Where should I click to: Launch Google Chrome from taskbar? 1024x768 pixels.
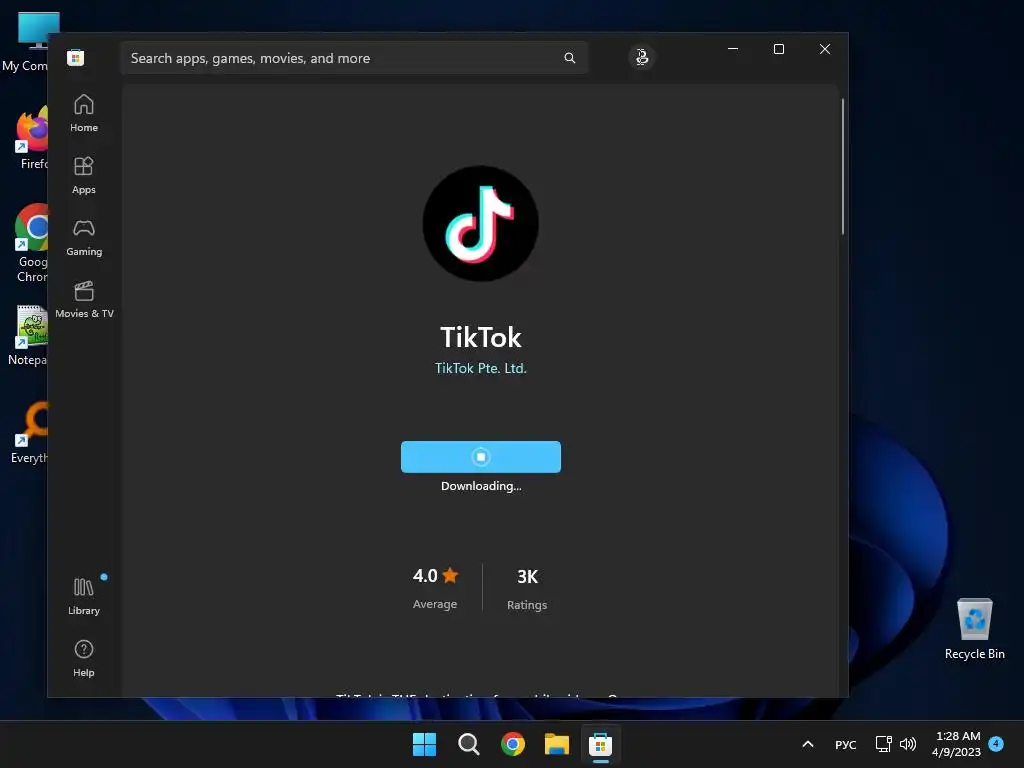(x=513, y=744)
